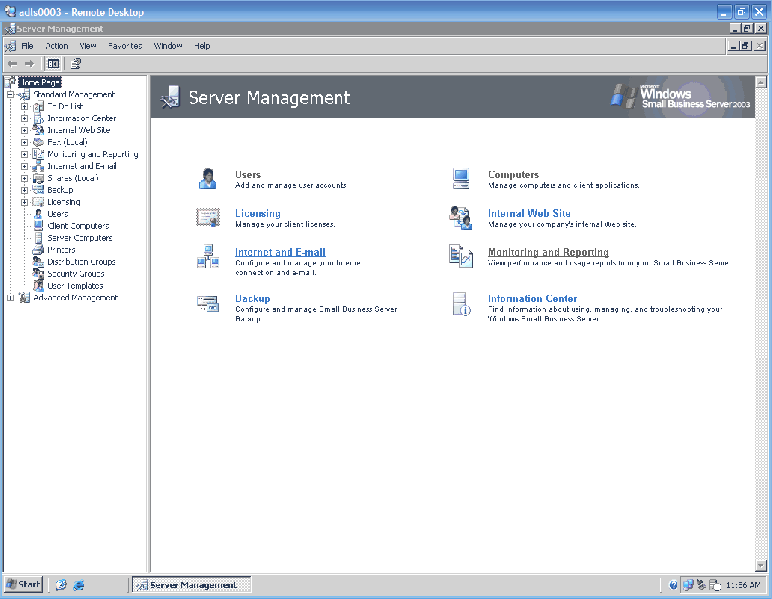This screenshot has height=599, width=772.
Task: Click the Monitoring and Reporting chart icon
Action: point(461,256)
